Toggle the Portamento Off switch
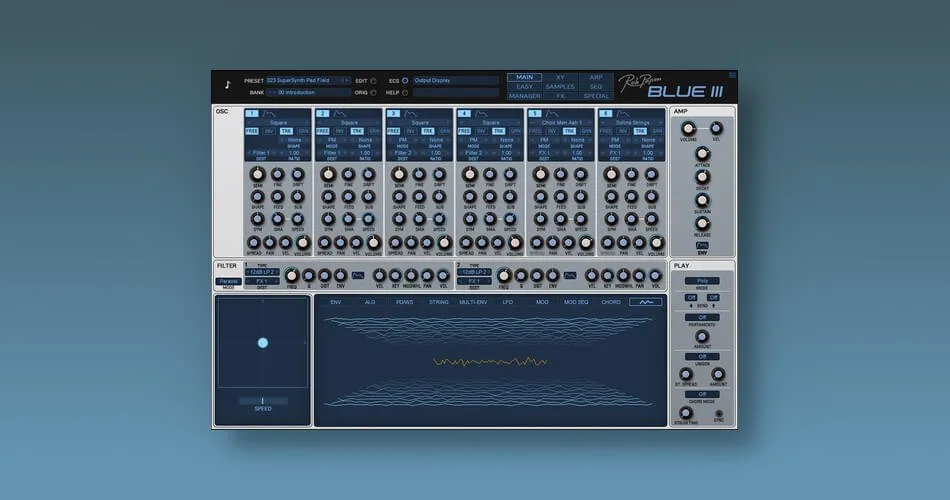The width and height of the screenshot is (950, 500). [x=702, y=317]
